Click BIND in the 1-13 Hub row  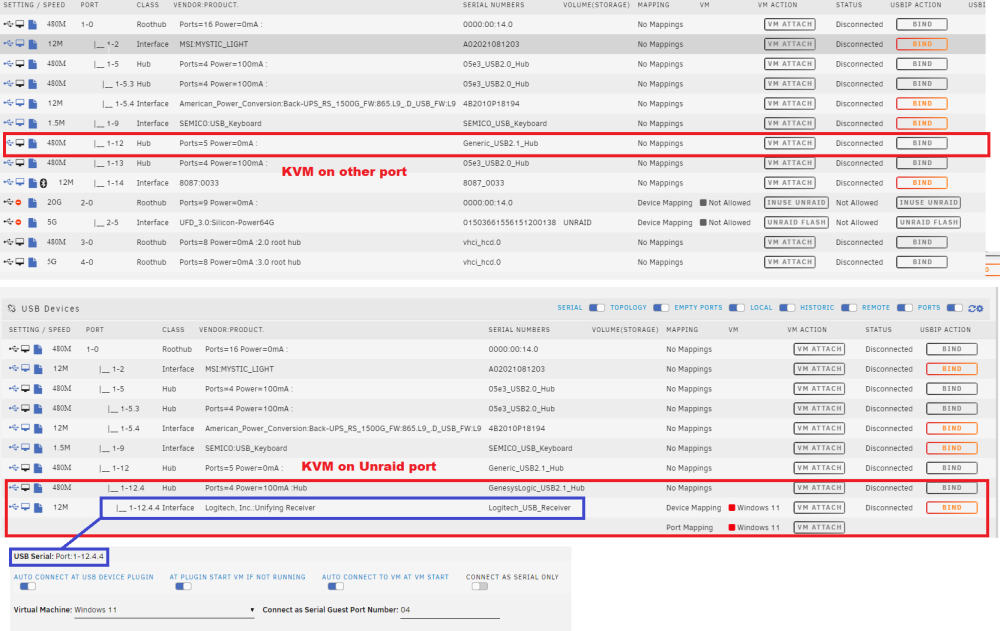pyautogui.click(x=922, y=163)
